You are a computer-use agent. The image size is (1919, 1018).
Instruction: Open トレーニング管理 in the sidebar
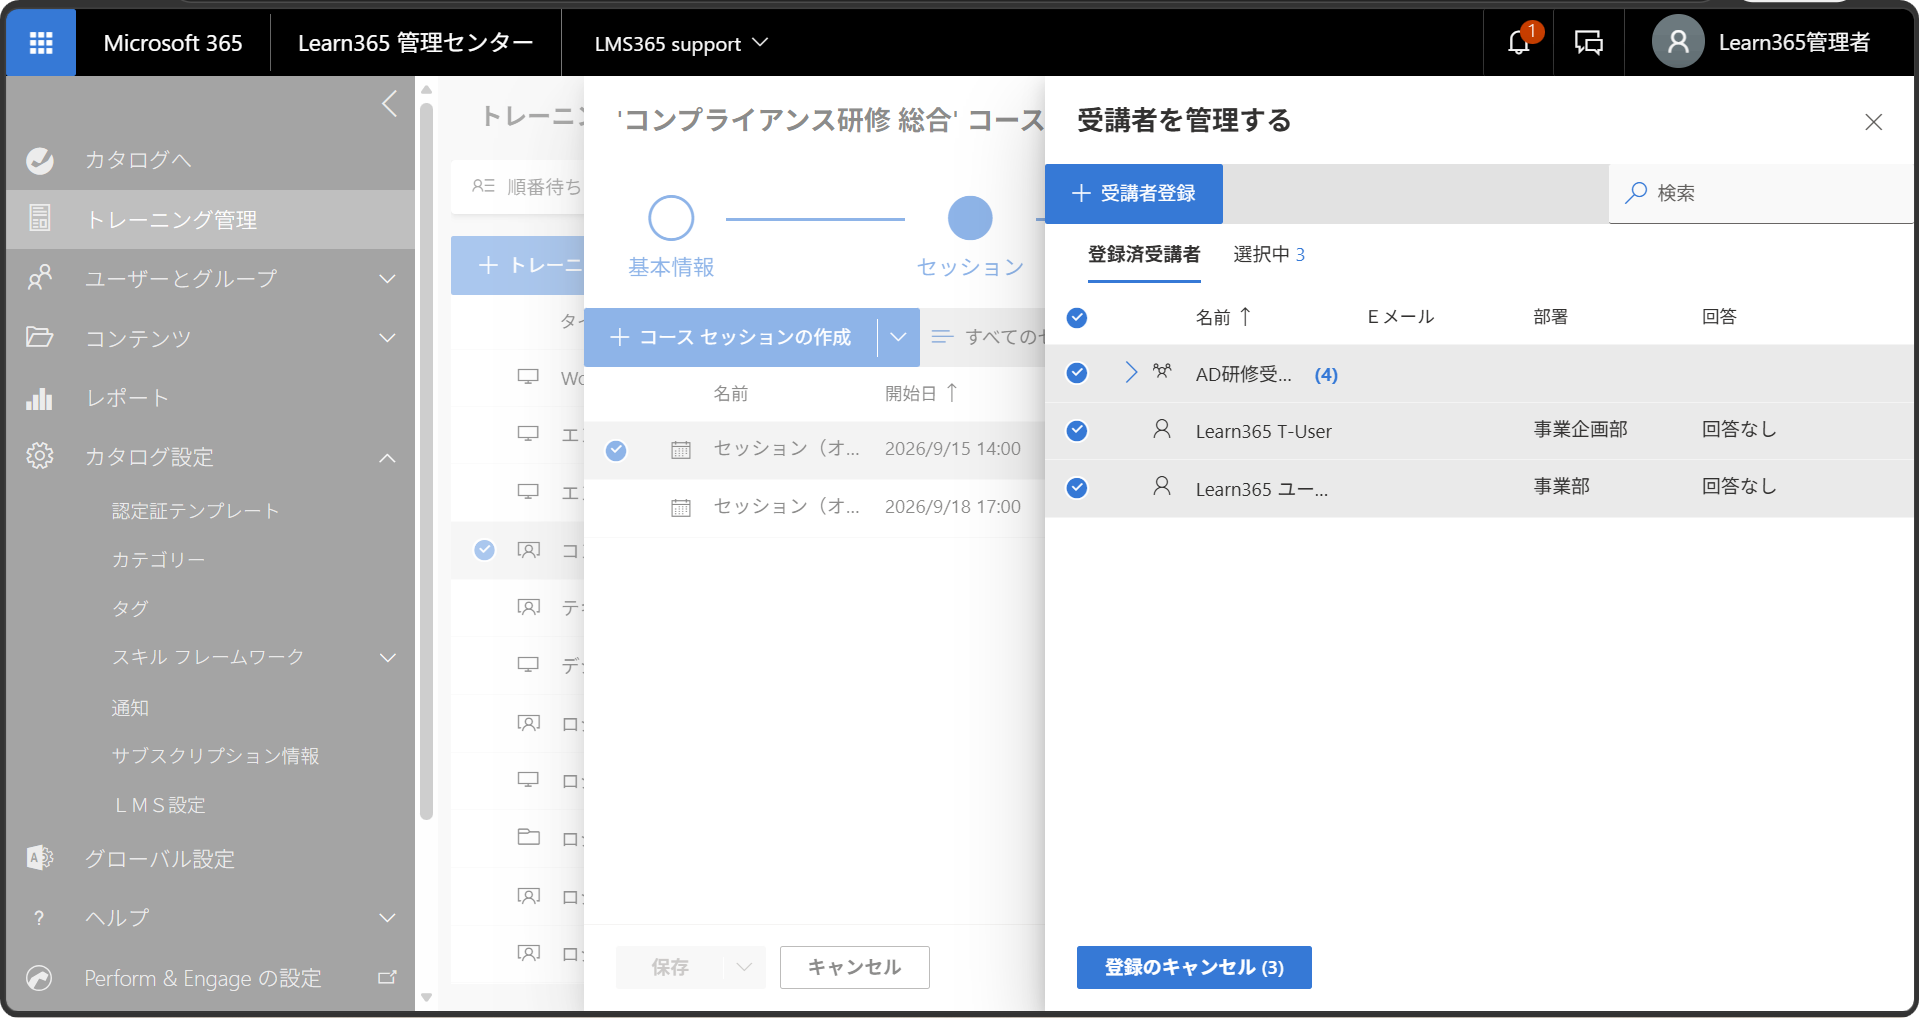(210, 219)
